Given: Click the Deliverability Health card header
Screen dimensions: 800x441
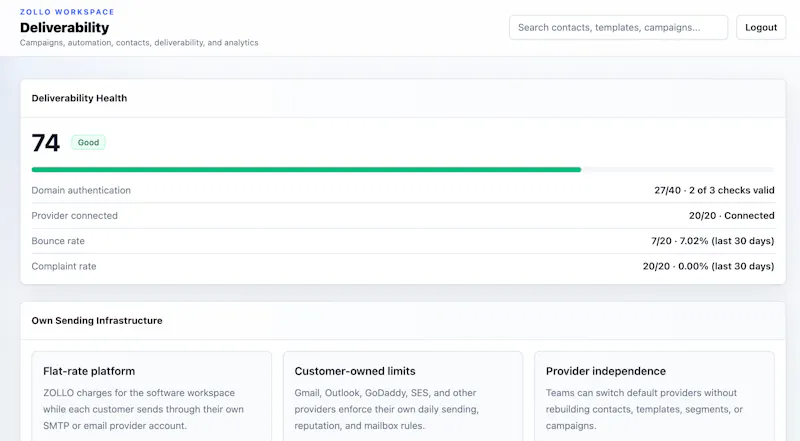Looking at the screenshot, I should [403, 99].
